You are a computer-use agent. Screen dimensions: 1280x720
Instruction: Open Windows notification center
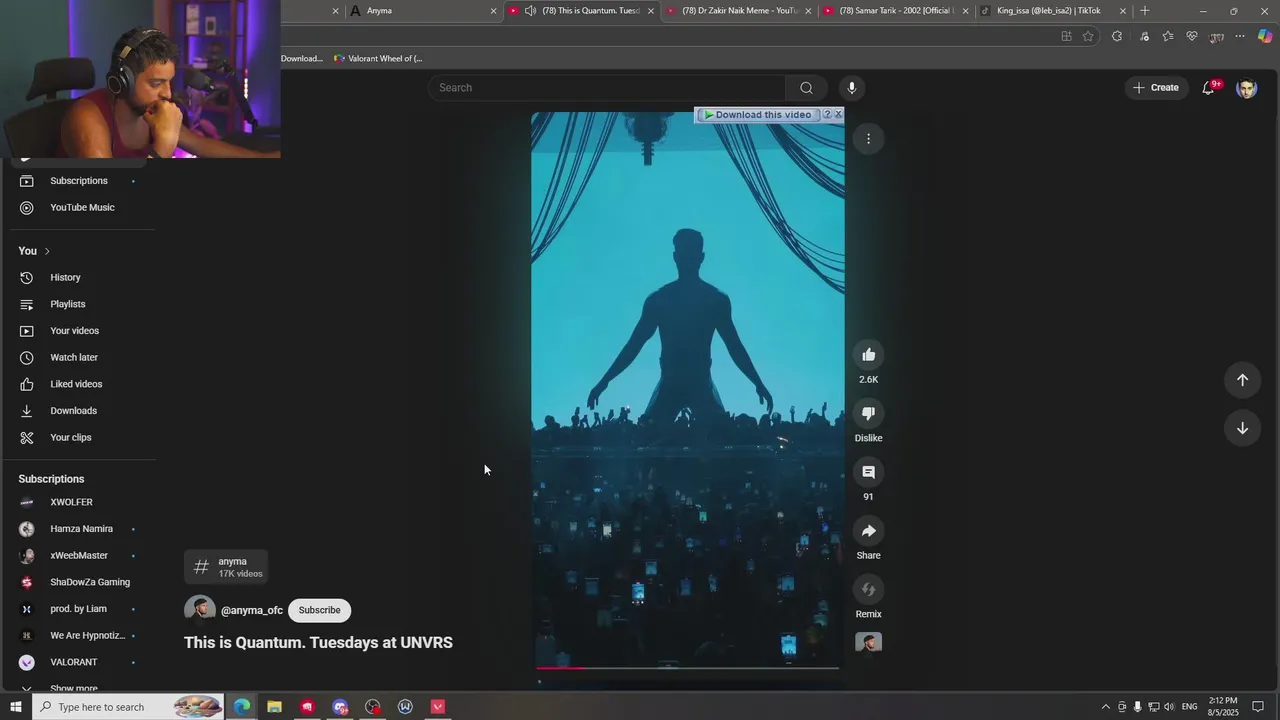(1258, 707)
